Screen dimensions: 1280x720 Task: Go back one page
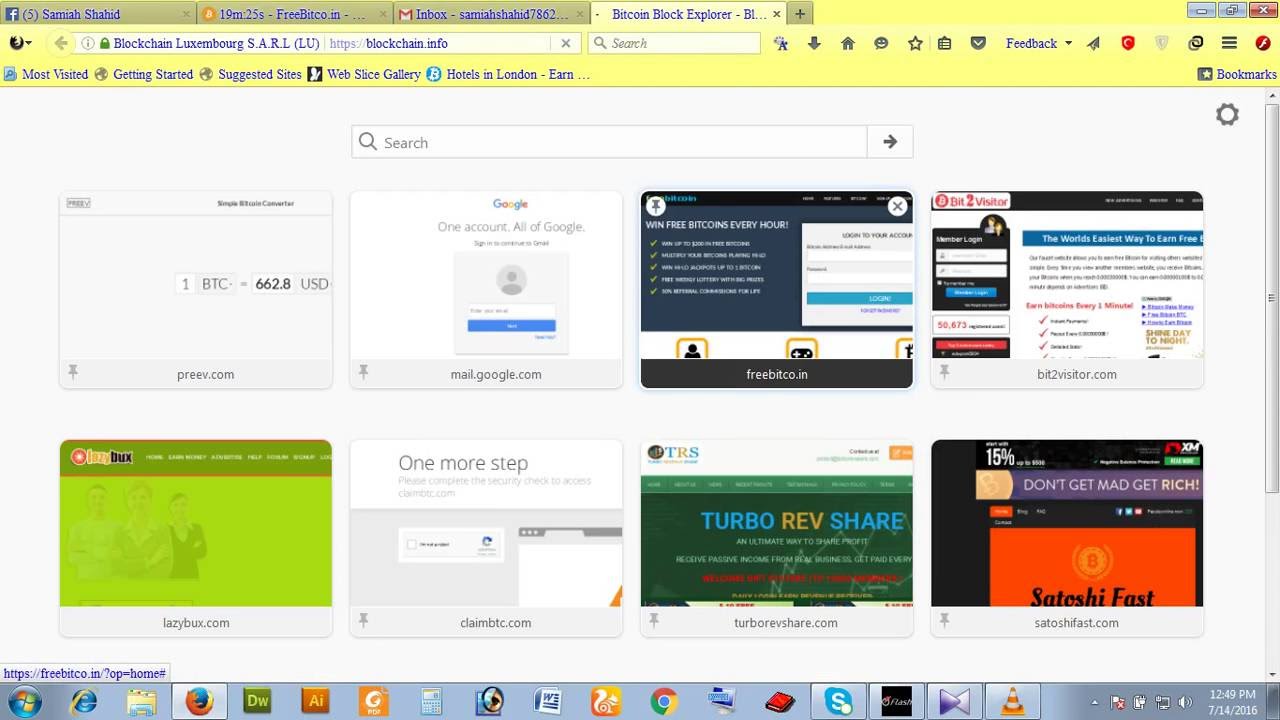click(x=60, y=43)
